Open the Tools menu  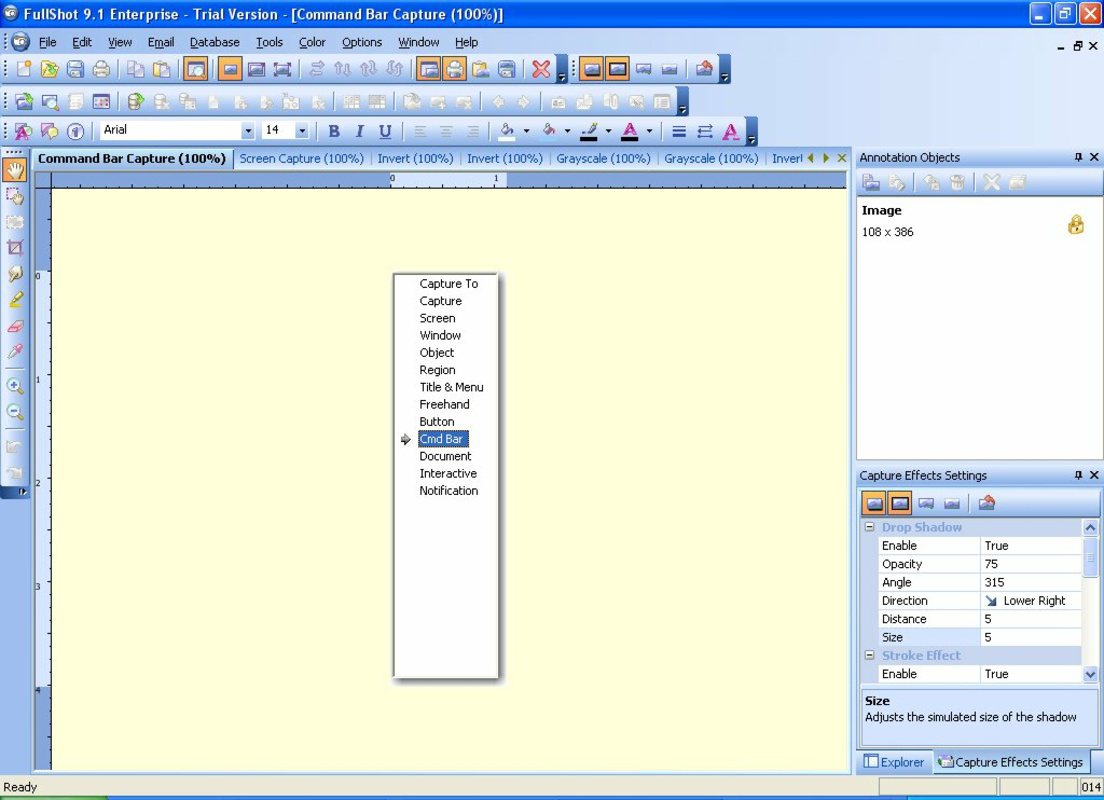click(269, 42)
